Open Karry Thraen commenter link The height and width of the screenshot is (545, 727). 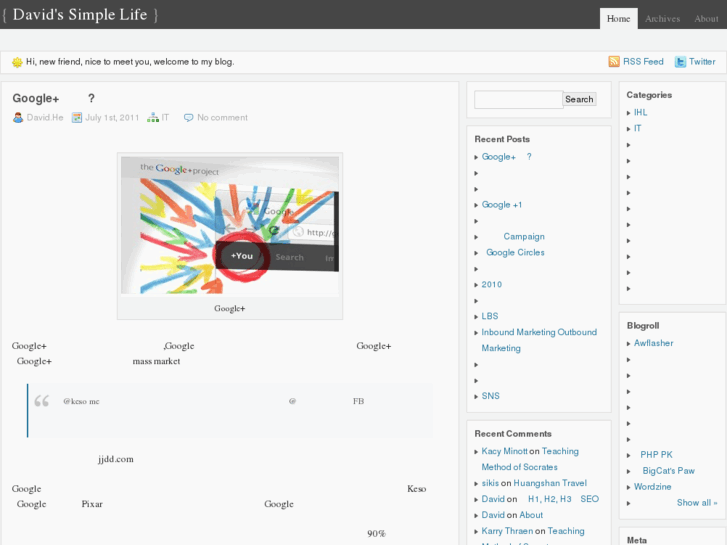(x=507, y=531)
